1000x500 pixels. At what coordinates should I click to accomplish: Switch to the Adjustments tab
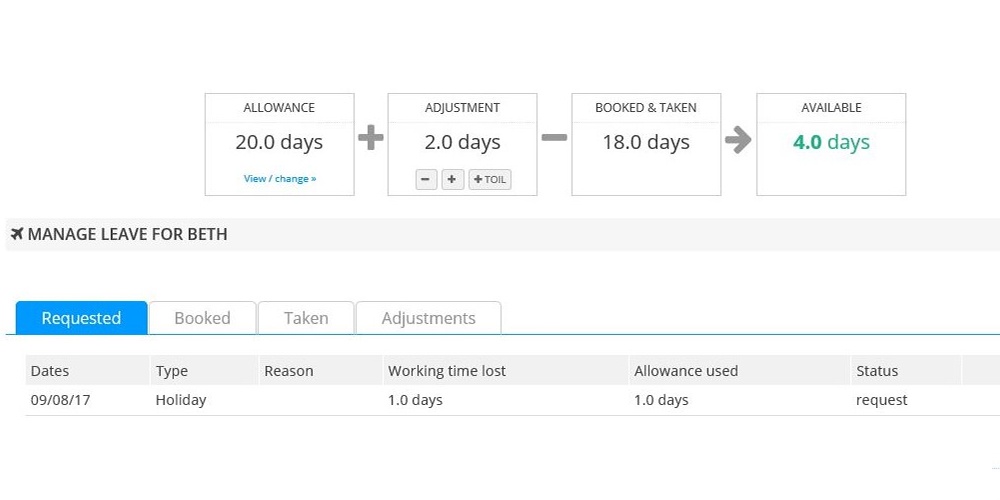coord(429,318)
